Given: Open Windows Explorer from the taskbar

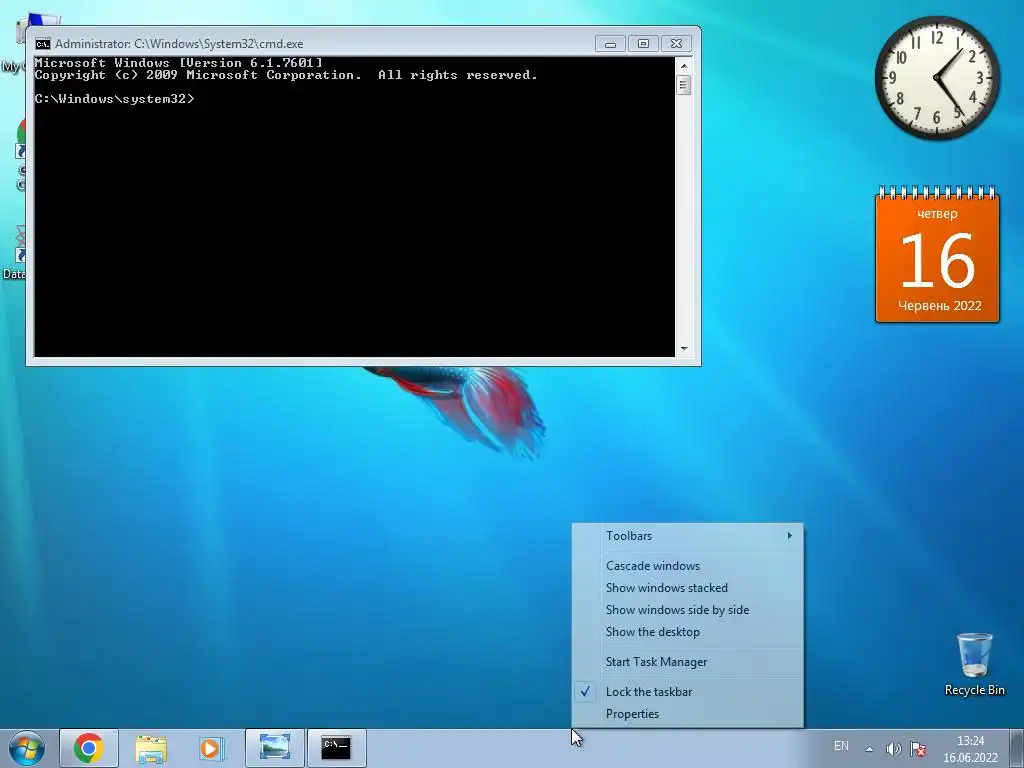Looking at the screenshot, I should point(151,748).
